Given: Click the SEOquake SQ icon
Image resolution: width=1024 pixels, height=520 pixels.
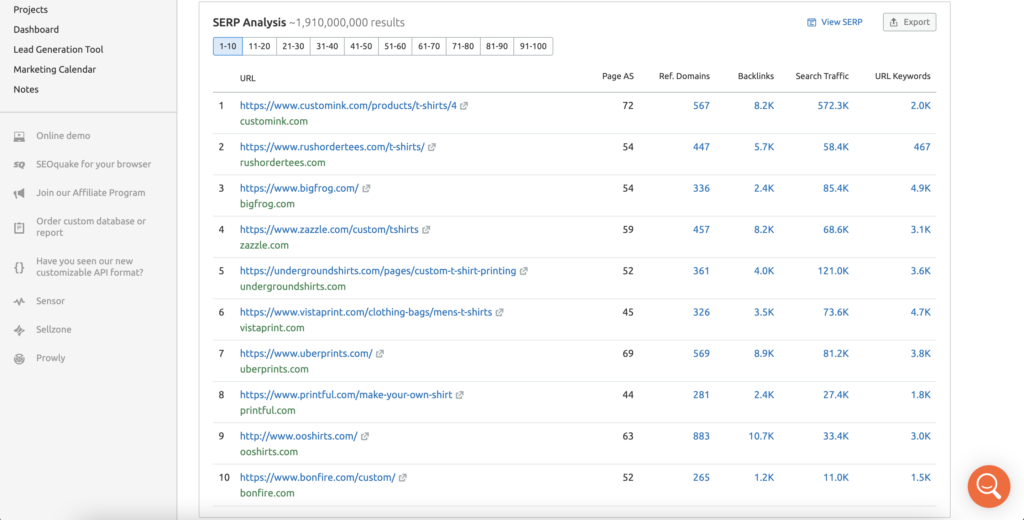Looking at the screenshot, I should click(20, 165).
